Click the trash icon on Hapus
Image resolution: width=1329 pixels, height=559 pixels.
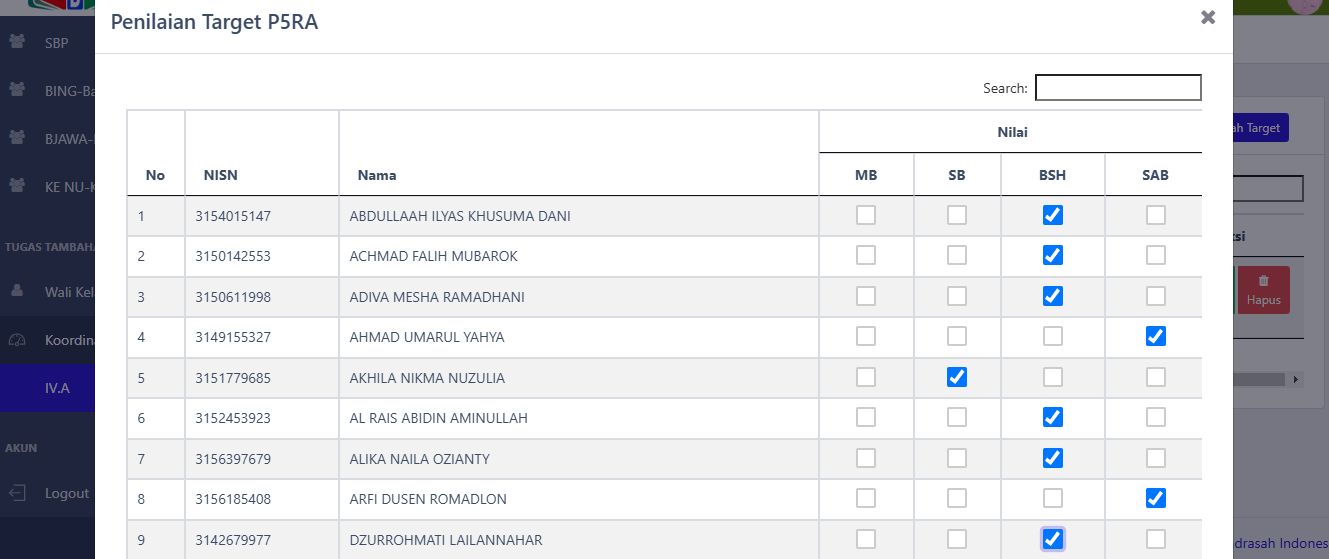point(1263,281)
